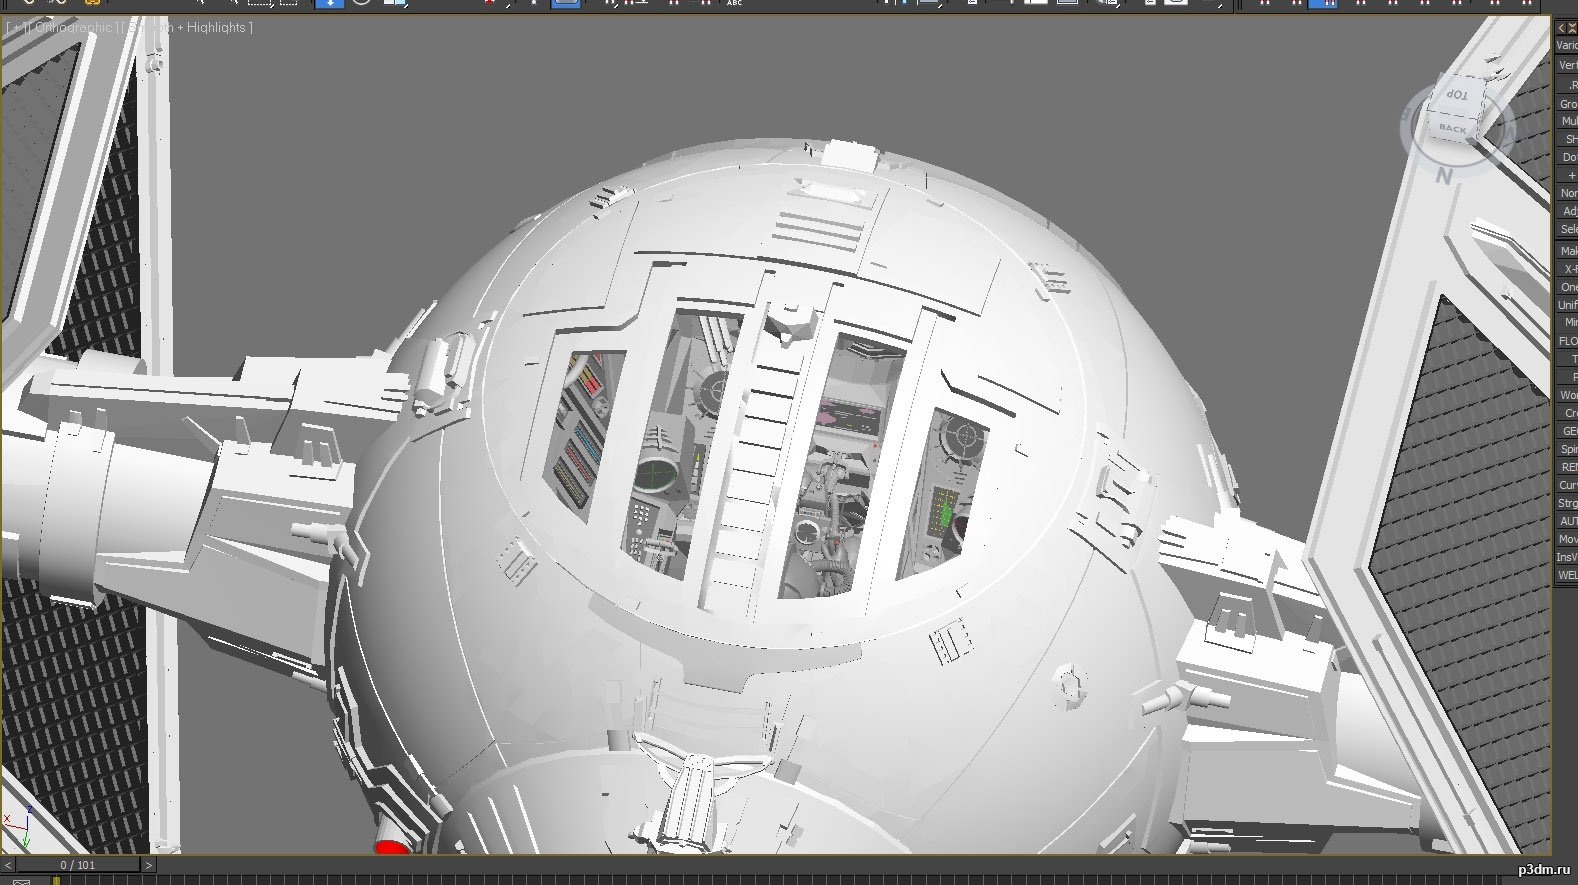This screenshot has width=1578, height=885.
Task: Click the 'Unif' button in the side panel
Action: [1567, 305]
